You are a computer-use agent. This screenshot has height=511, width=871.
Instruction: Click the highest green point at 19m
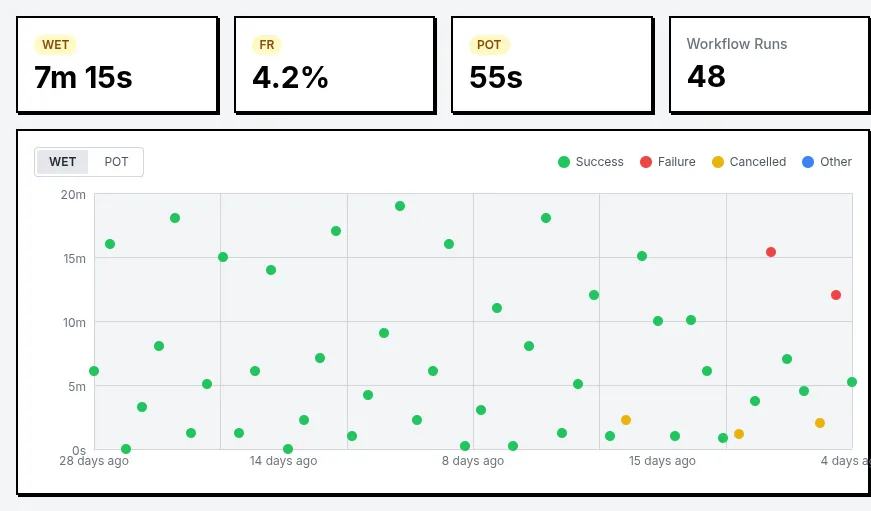pos(400,206)
